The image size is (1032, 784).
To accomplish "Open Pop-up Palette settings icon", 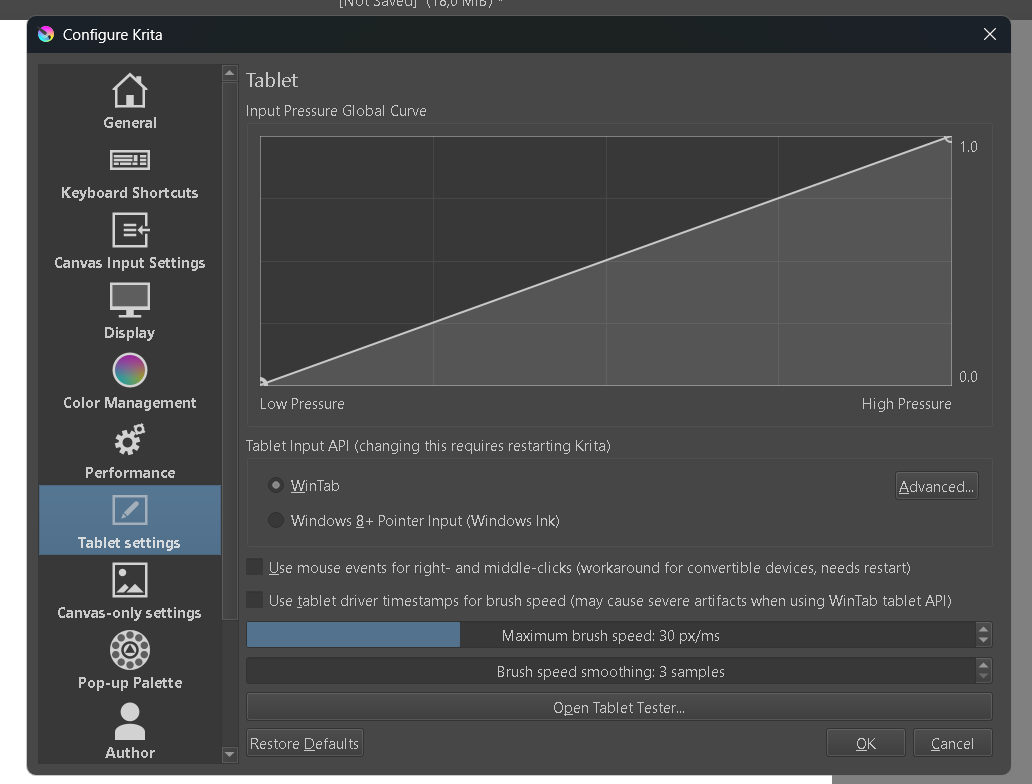I will coord(130,650).
